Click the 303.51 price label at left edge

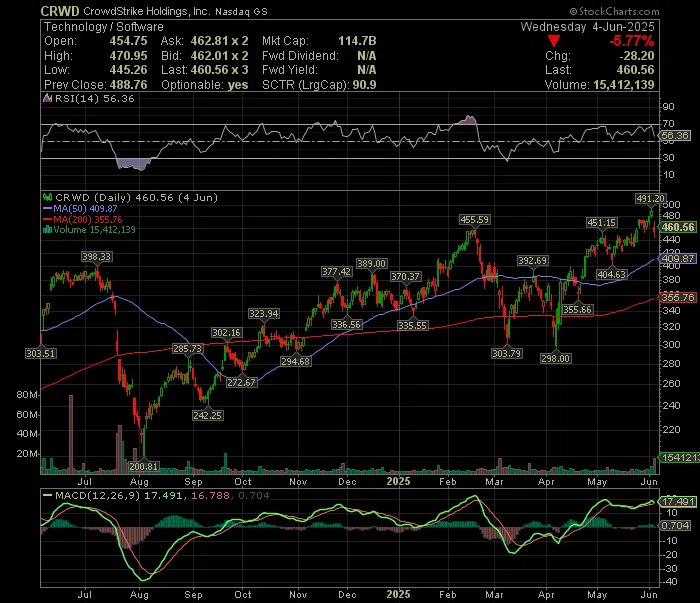click(41, 353)
